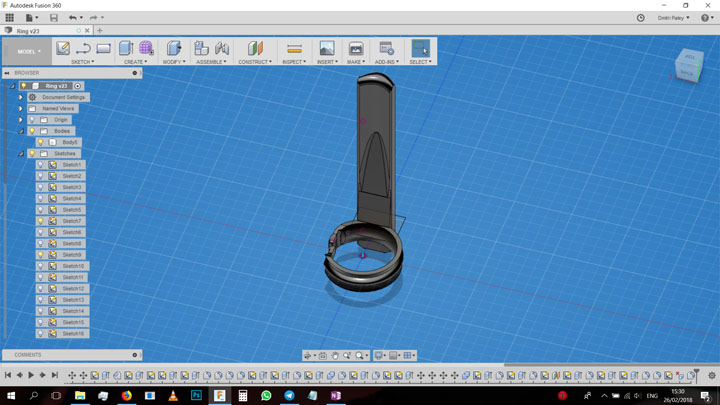Viewport: 720px width, 405px height.
Task: Collapse the Bodies folder
Action: 21,131
